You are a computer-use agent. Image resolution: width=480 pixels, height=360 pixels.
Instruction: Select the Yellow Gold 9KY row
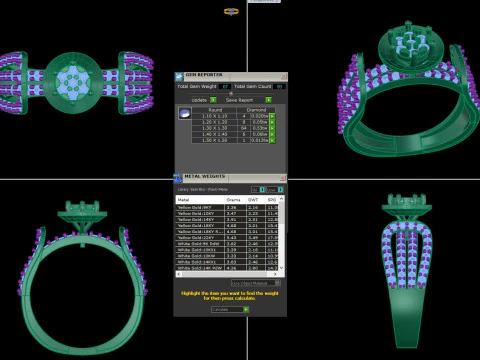coord(227,207)
